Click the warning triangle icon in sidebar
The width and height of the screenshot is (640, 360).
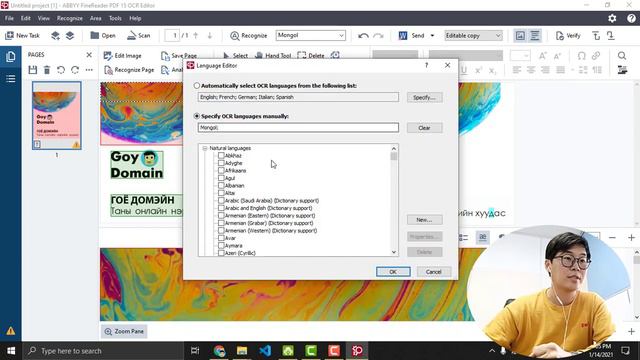point(11,331)
